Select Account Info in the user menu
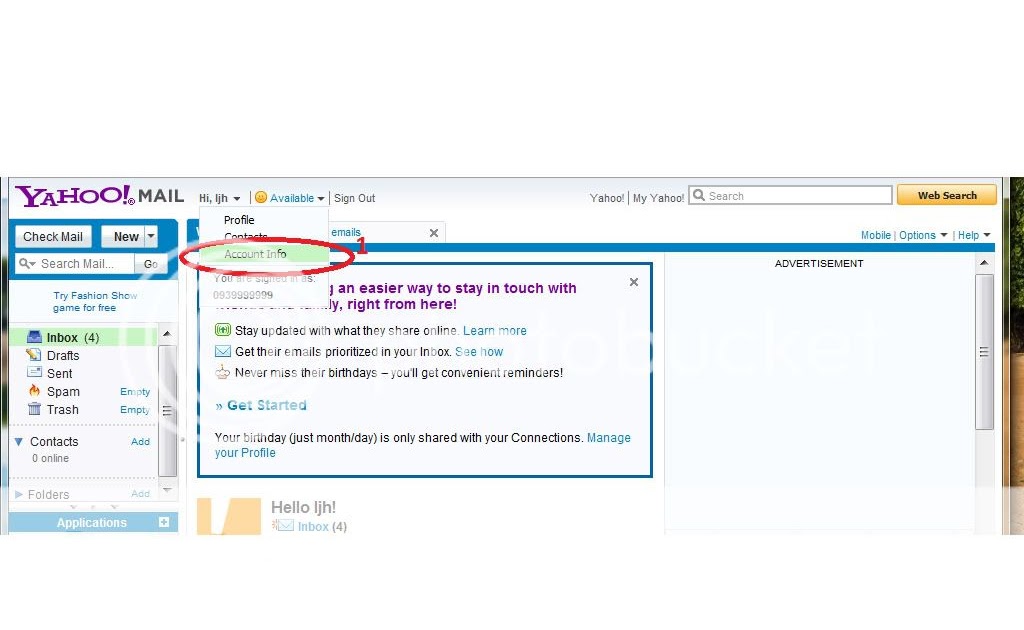The image size is (1024, 630). pyautogui.click(x=255, y=254)
